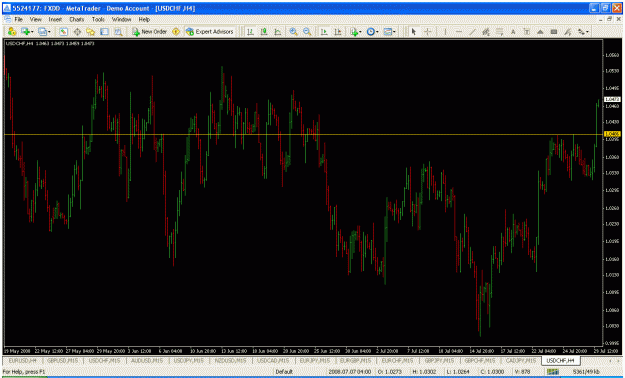Select the Trendline drawing tool
The image size is (625, 378).
click(472, 32)
